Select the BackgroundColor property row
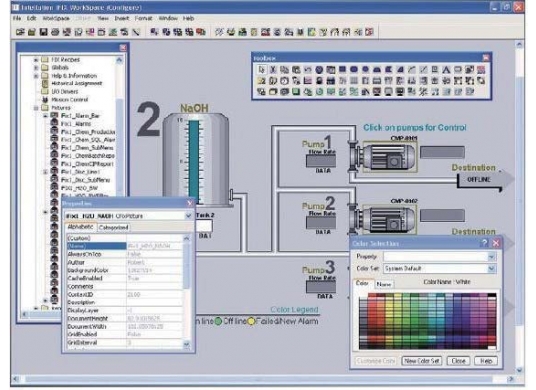Image resolution: width=536 pixels, height=390 pixels. 125,270
